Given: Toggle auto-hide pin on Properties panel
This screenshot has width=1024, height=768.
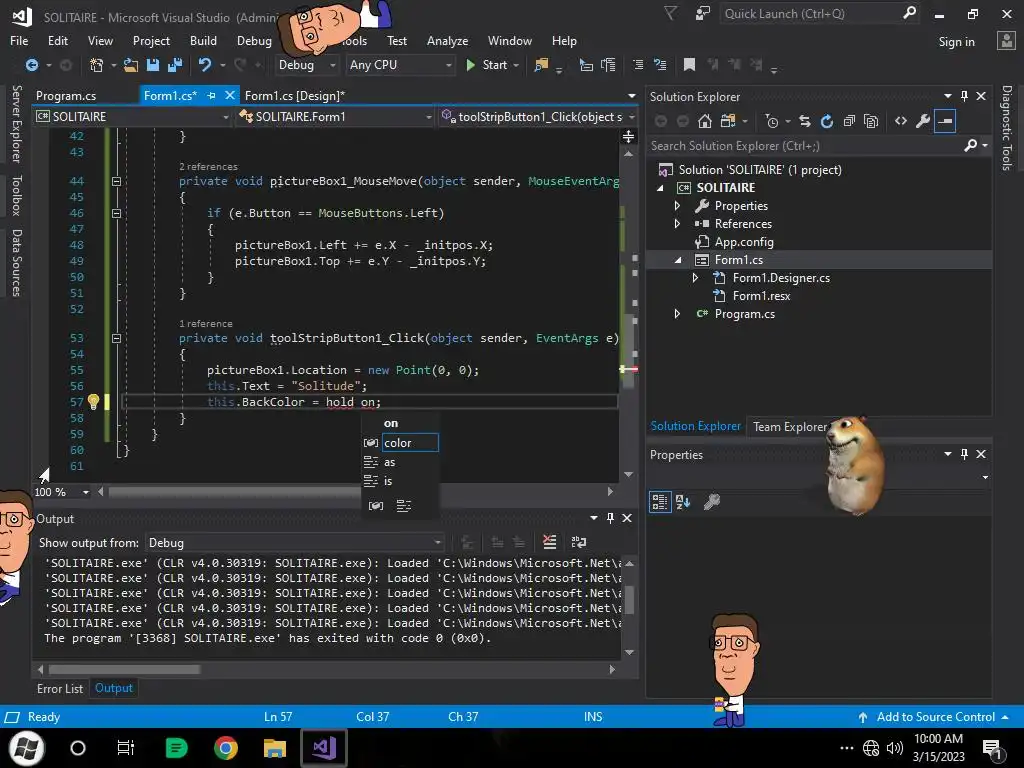Looking at the screenshot, I should 965,454.
